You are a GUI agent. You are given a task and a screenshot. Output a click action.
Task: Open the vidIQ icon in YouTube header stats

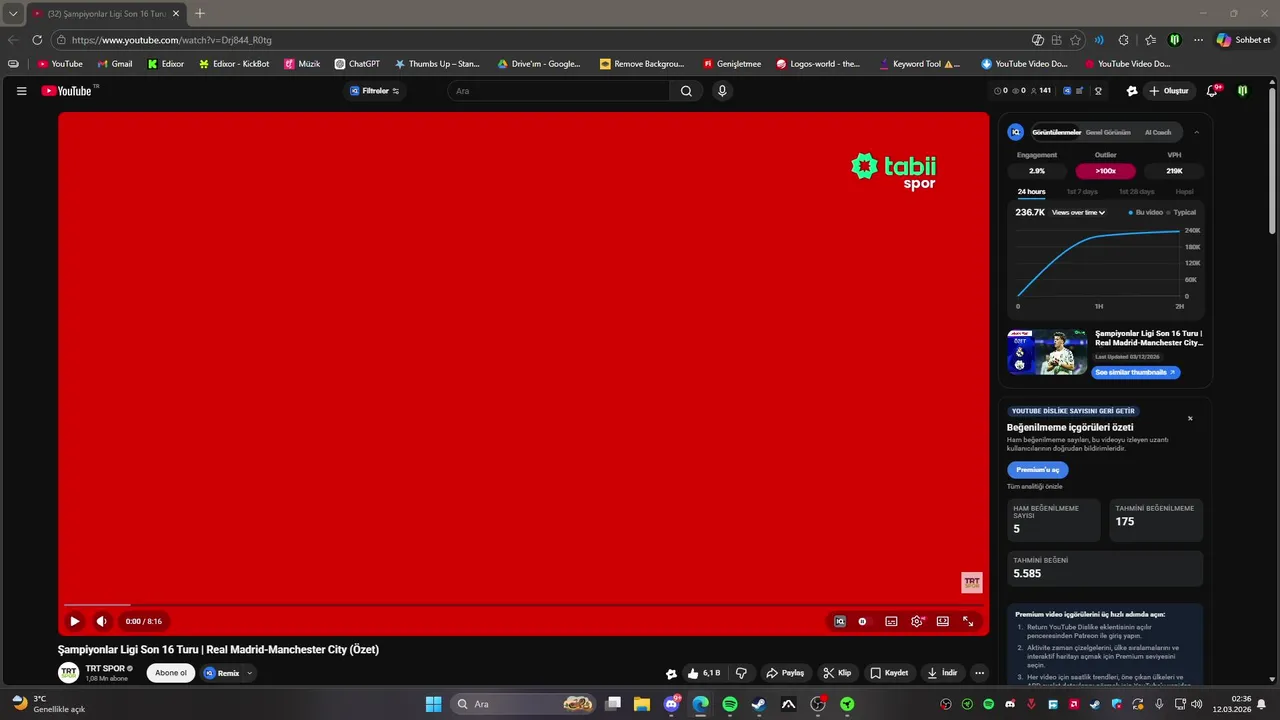tap(1067, 91)
